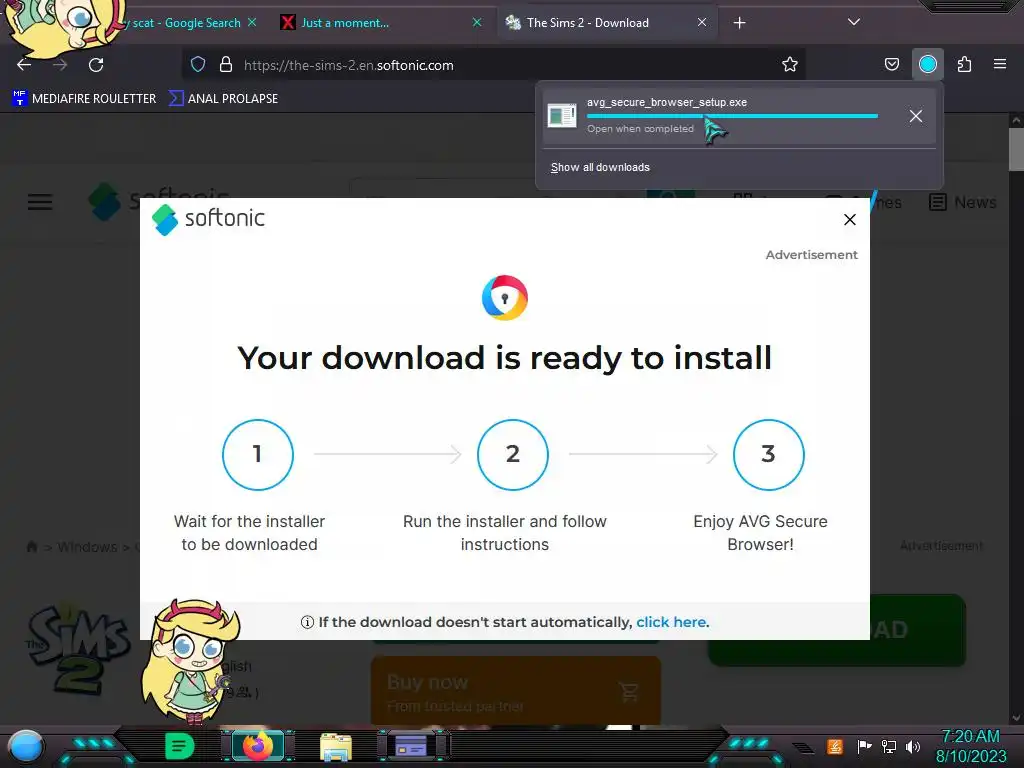
Task: Close The Sims 2 - Download tab
Action: click(x=701, y=22)
